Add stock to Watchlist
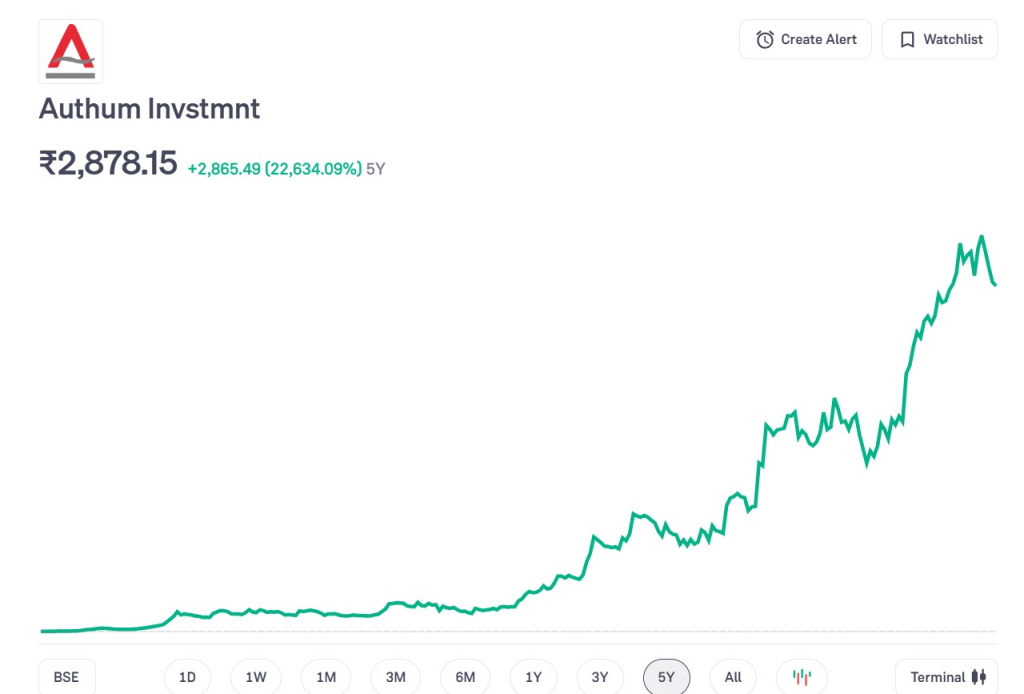 [940, 40]
